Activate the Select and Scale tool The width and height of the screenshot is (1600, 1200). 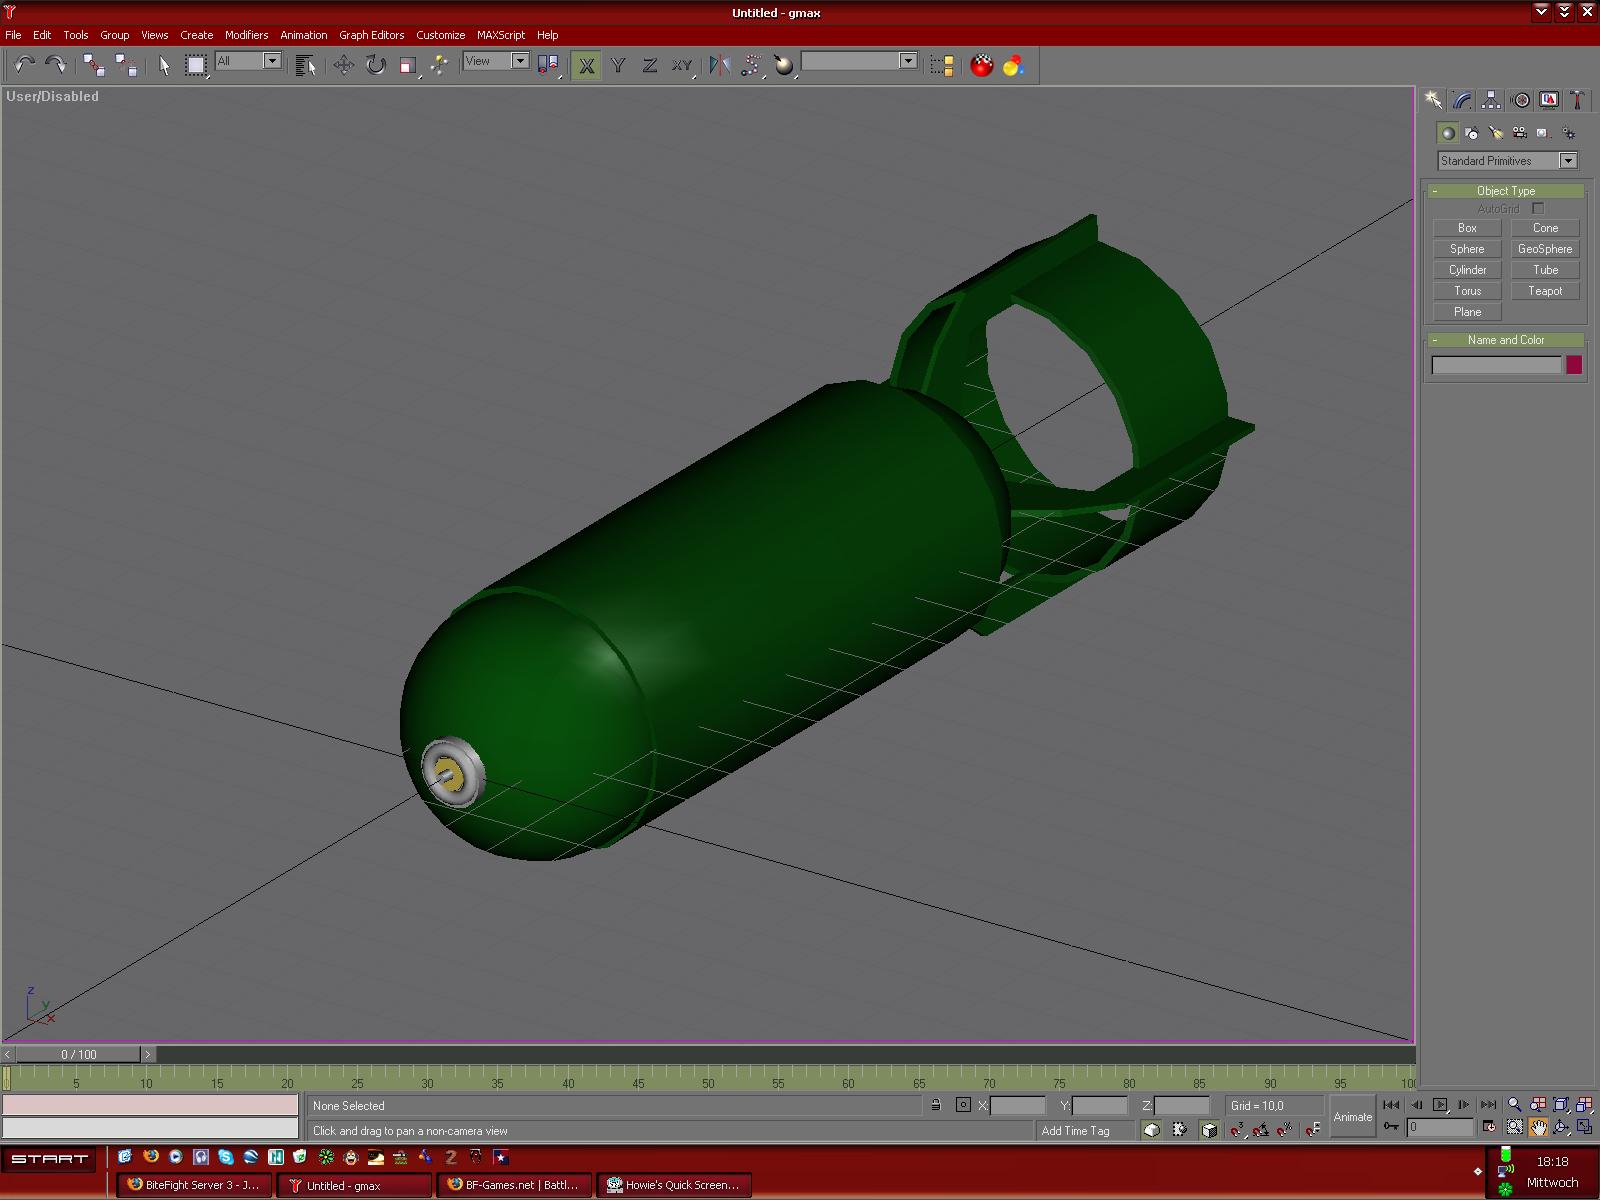[x=408, y=65]
